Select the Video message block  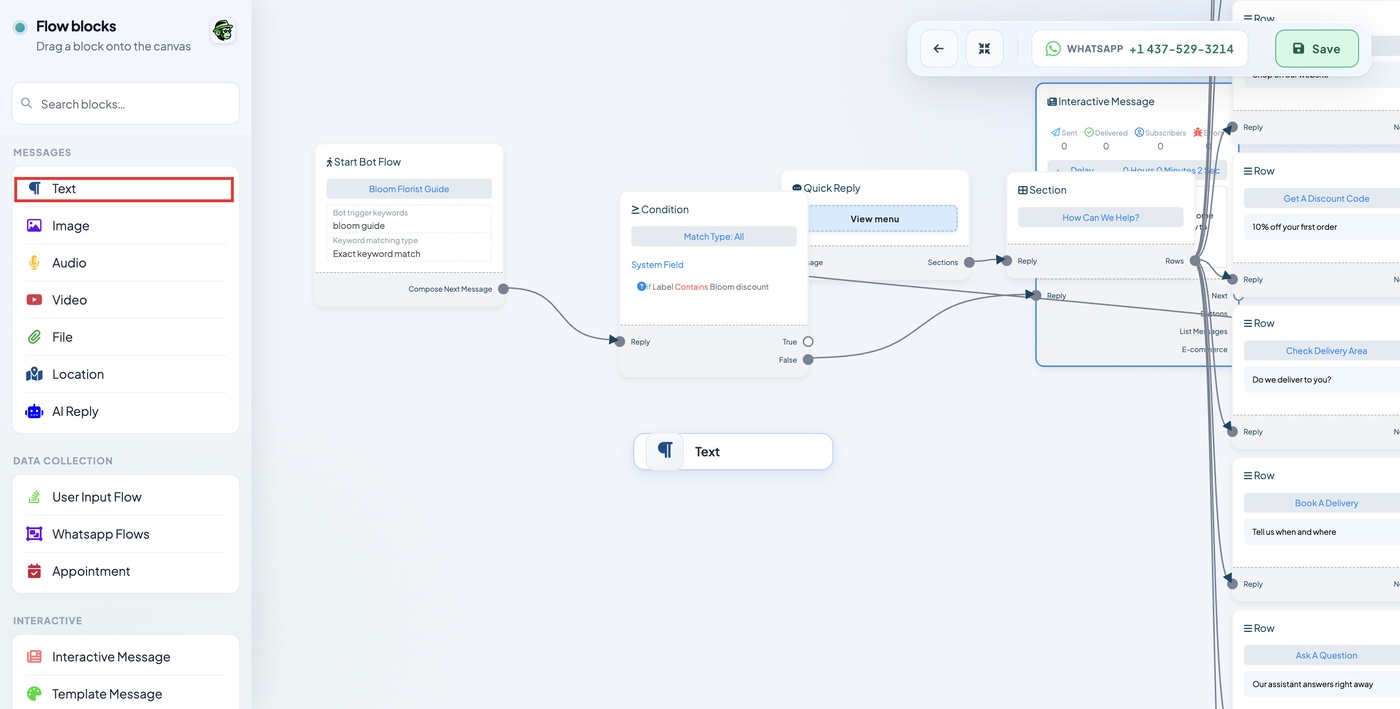pos(125,300)
